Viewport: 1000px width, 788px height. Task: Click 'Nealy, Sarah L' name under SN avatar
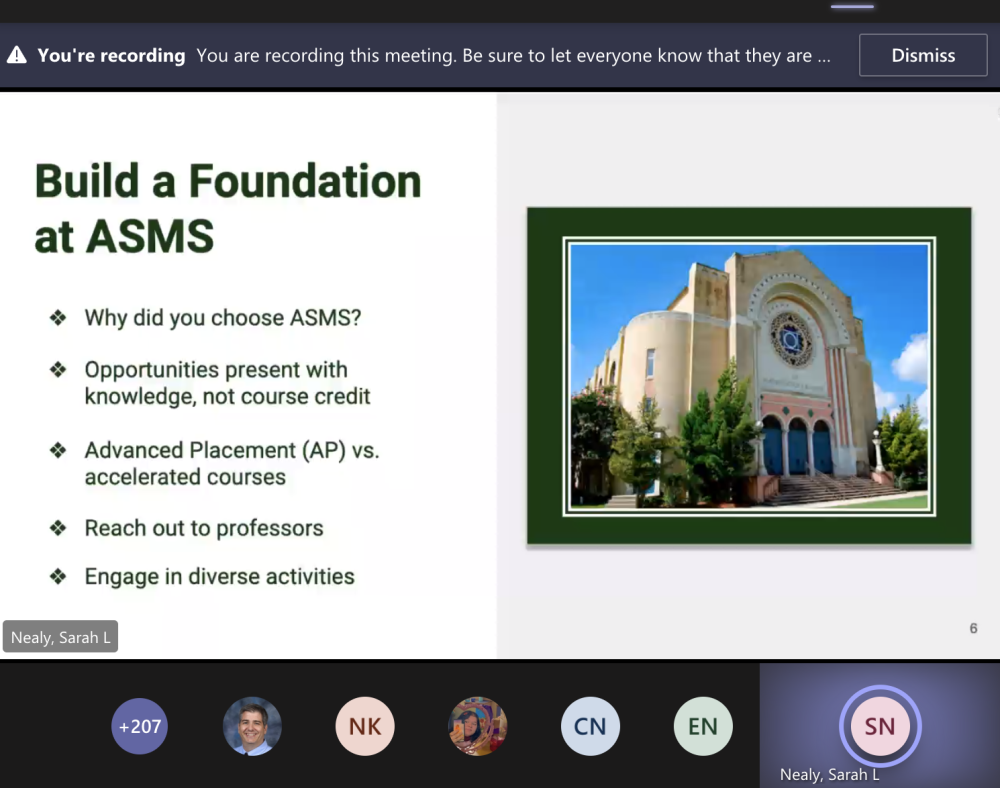coord(830,775)
